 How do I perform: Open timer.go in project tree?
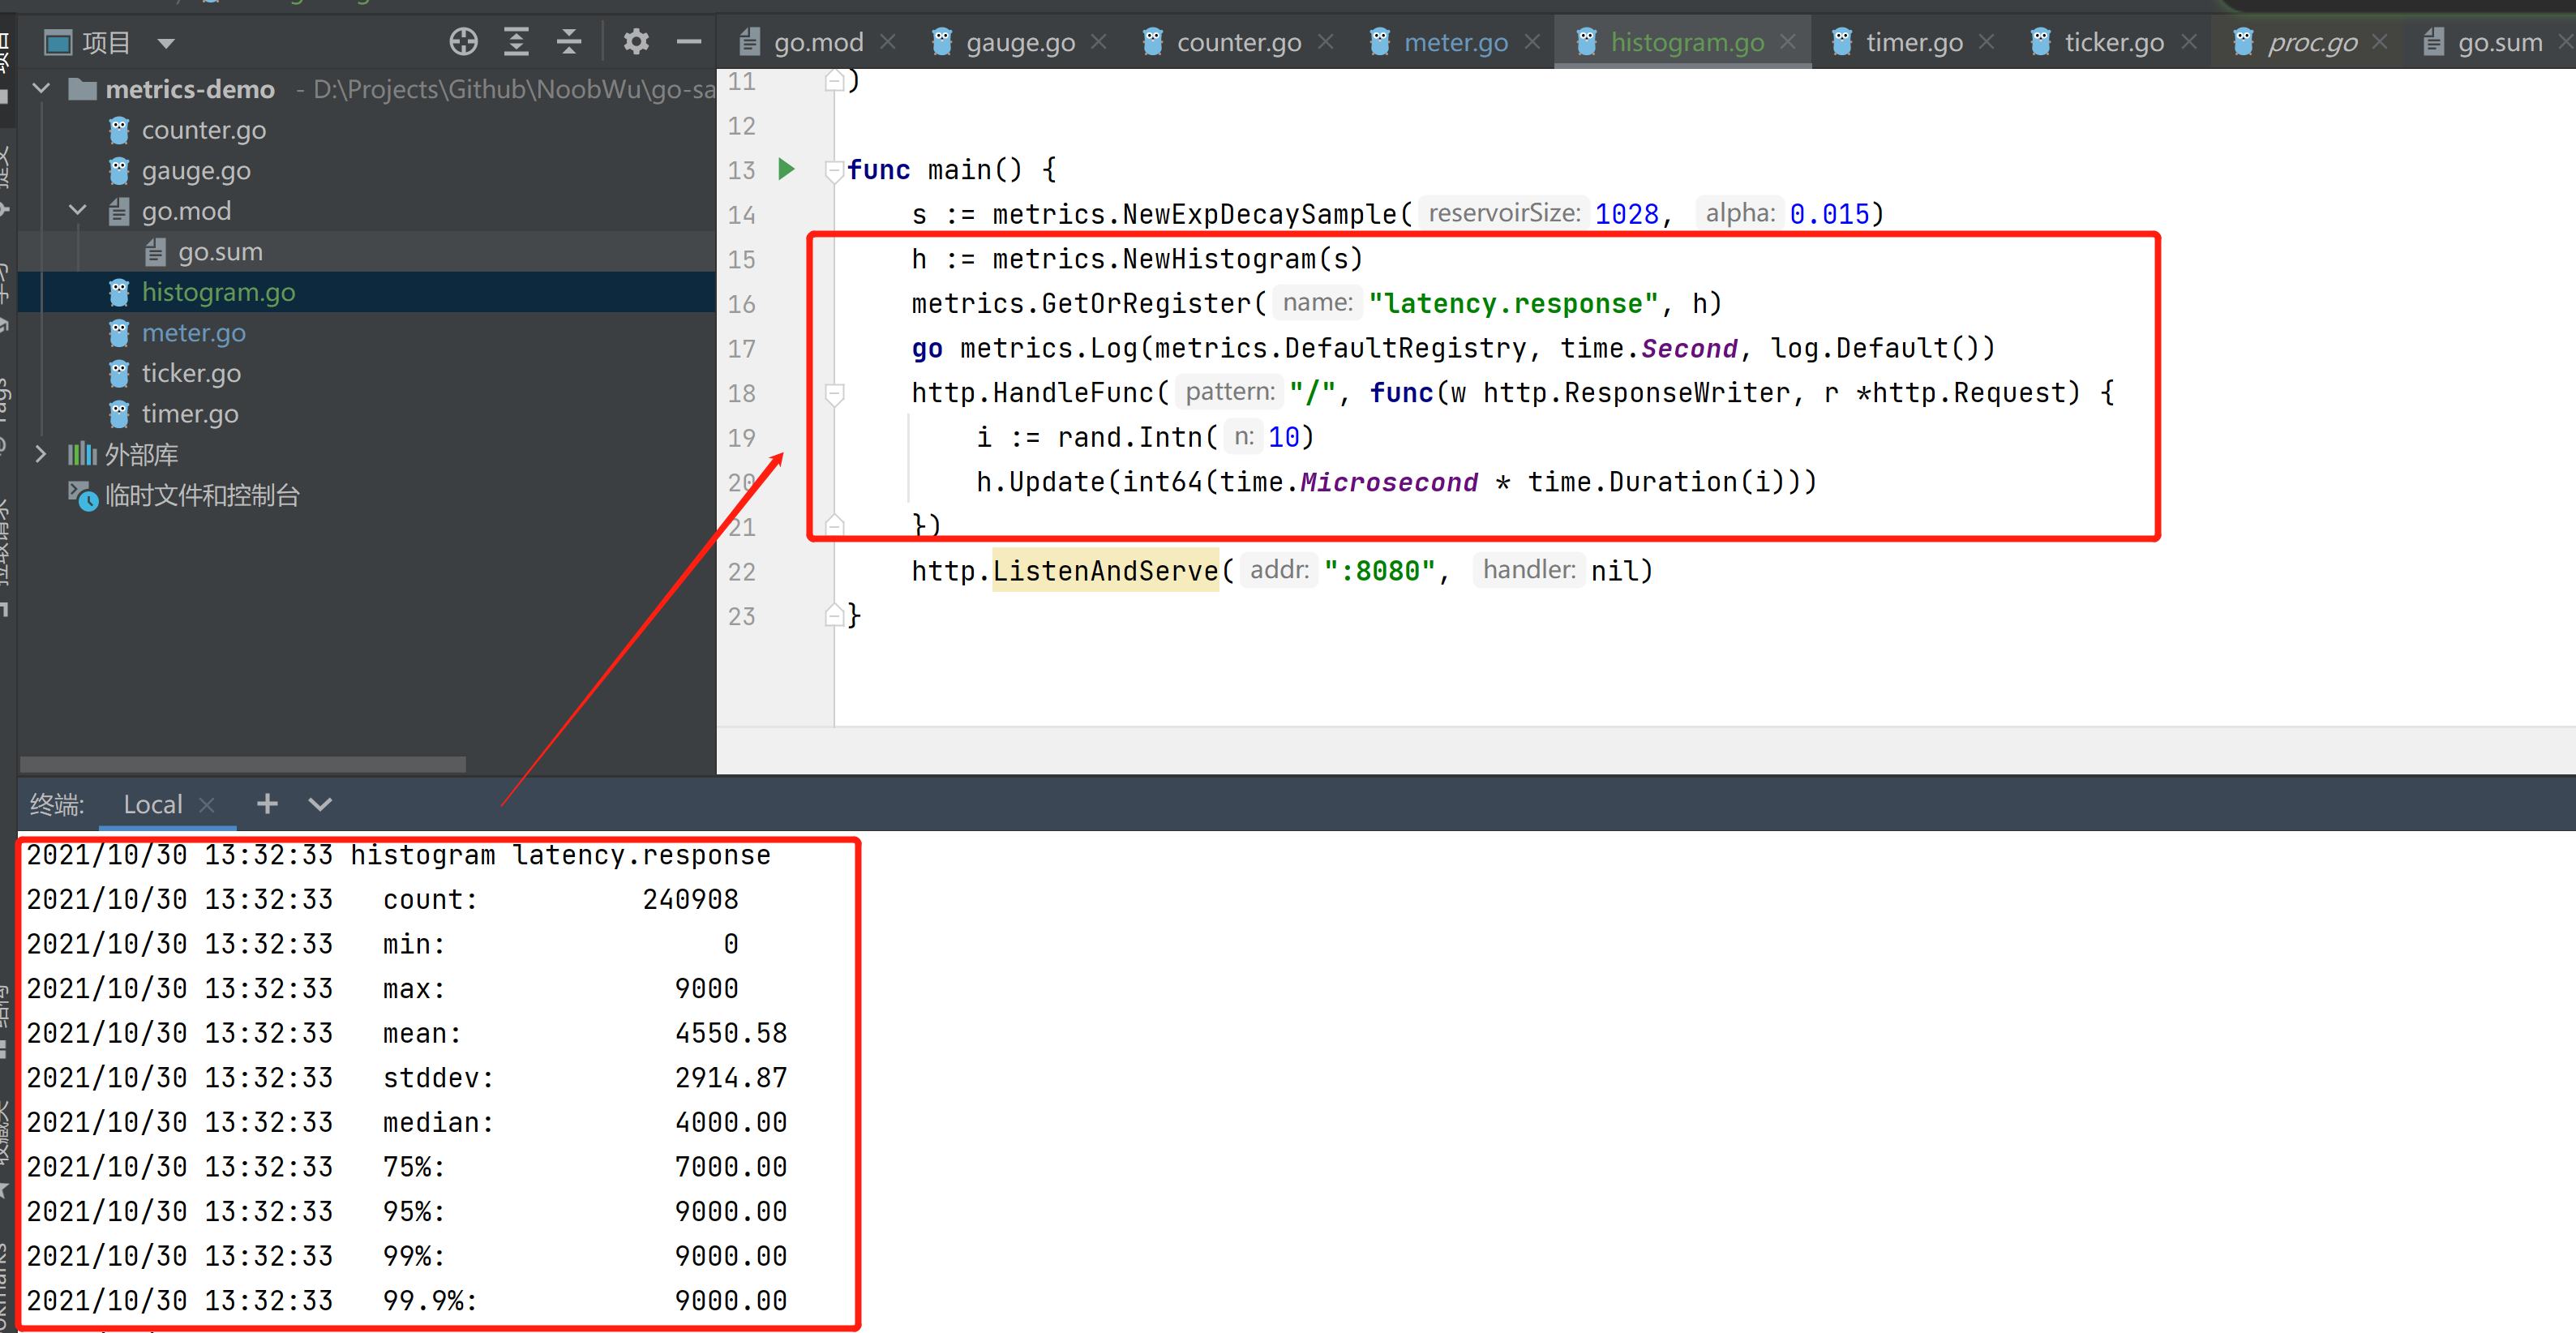(190, 414)
